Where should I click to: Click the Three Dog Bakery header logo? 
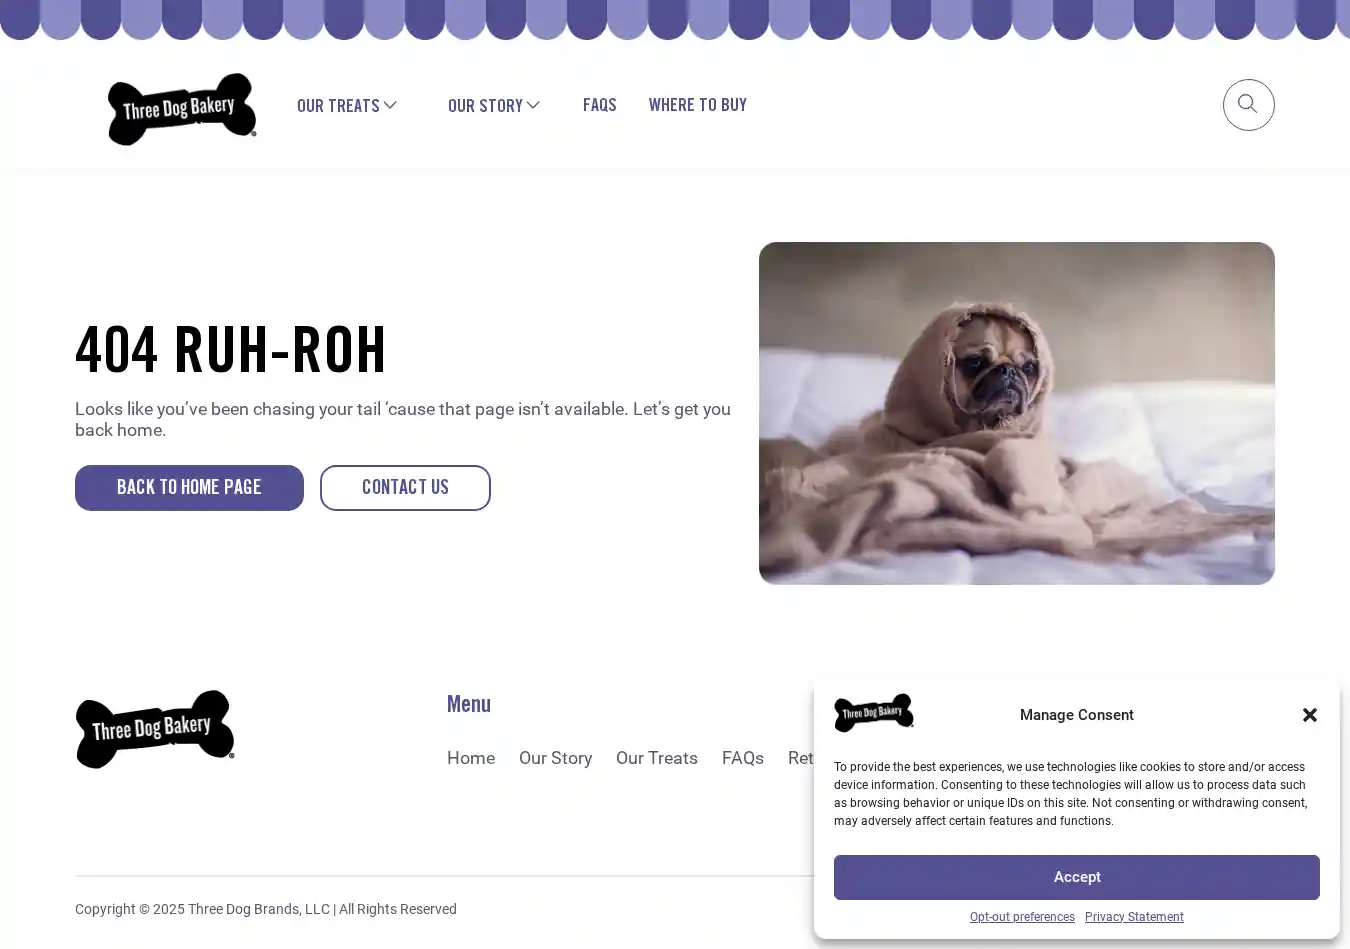click(182, 109)
